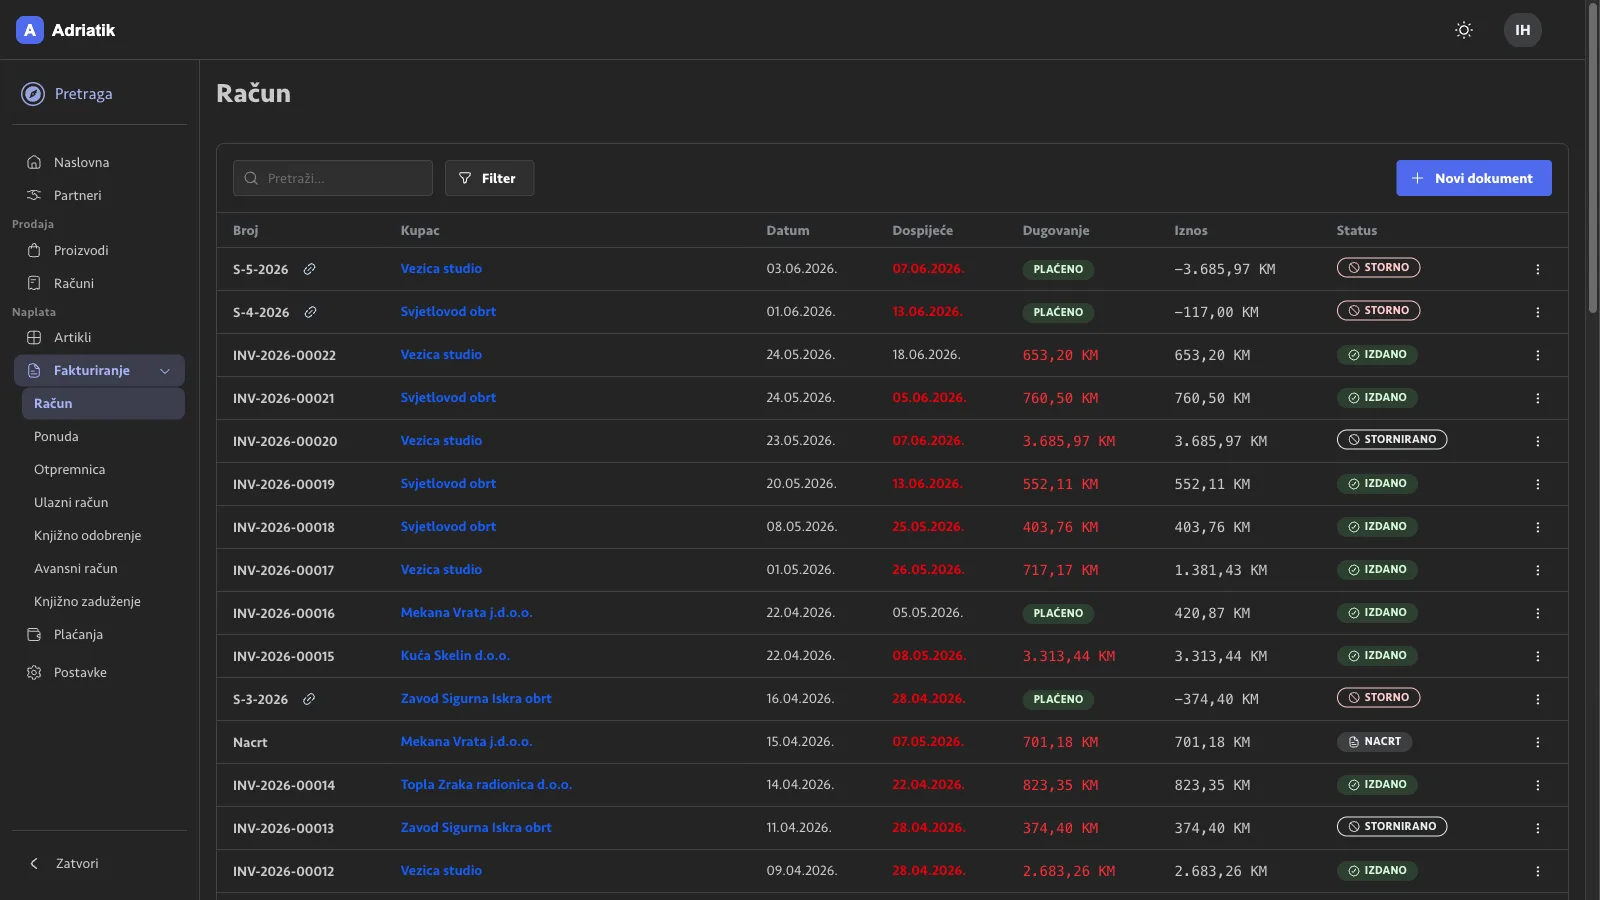Screen dimensions: 1600x900
Task: Click the link icon beside S-3-2026
Action: 309,699
